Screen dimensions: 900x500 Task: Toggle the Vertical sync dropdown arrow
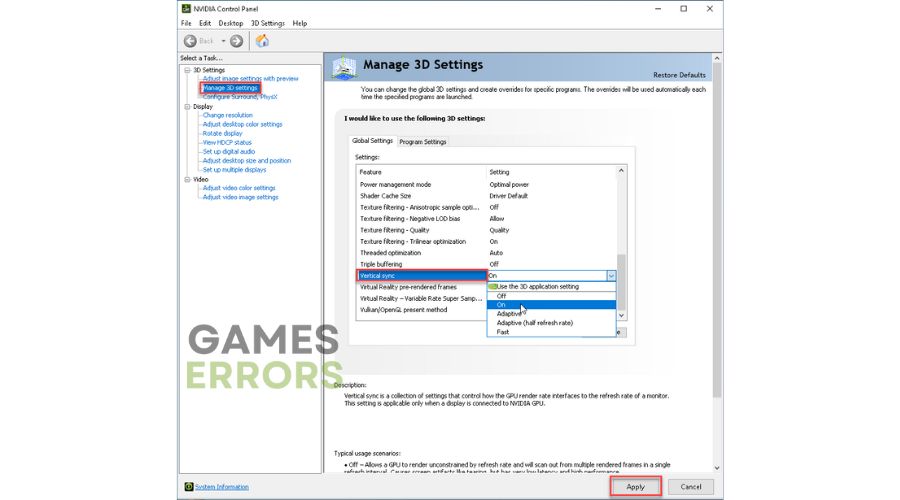(611, 276)
